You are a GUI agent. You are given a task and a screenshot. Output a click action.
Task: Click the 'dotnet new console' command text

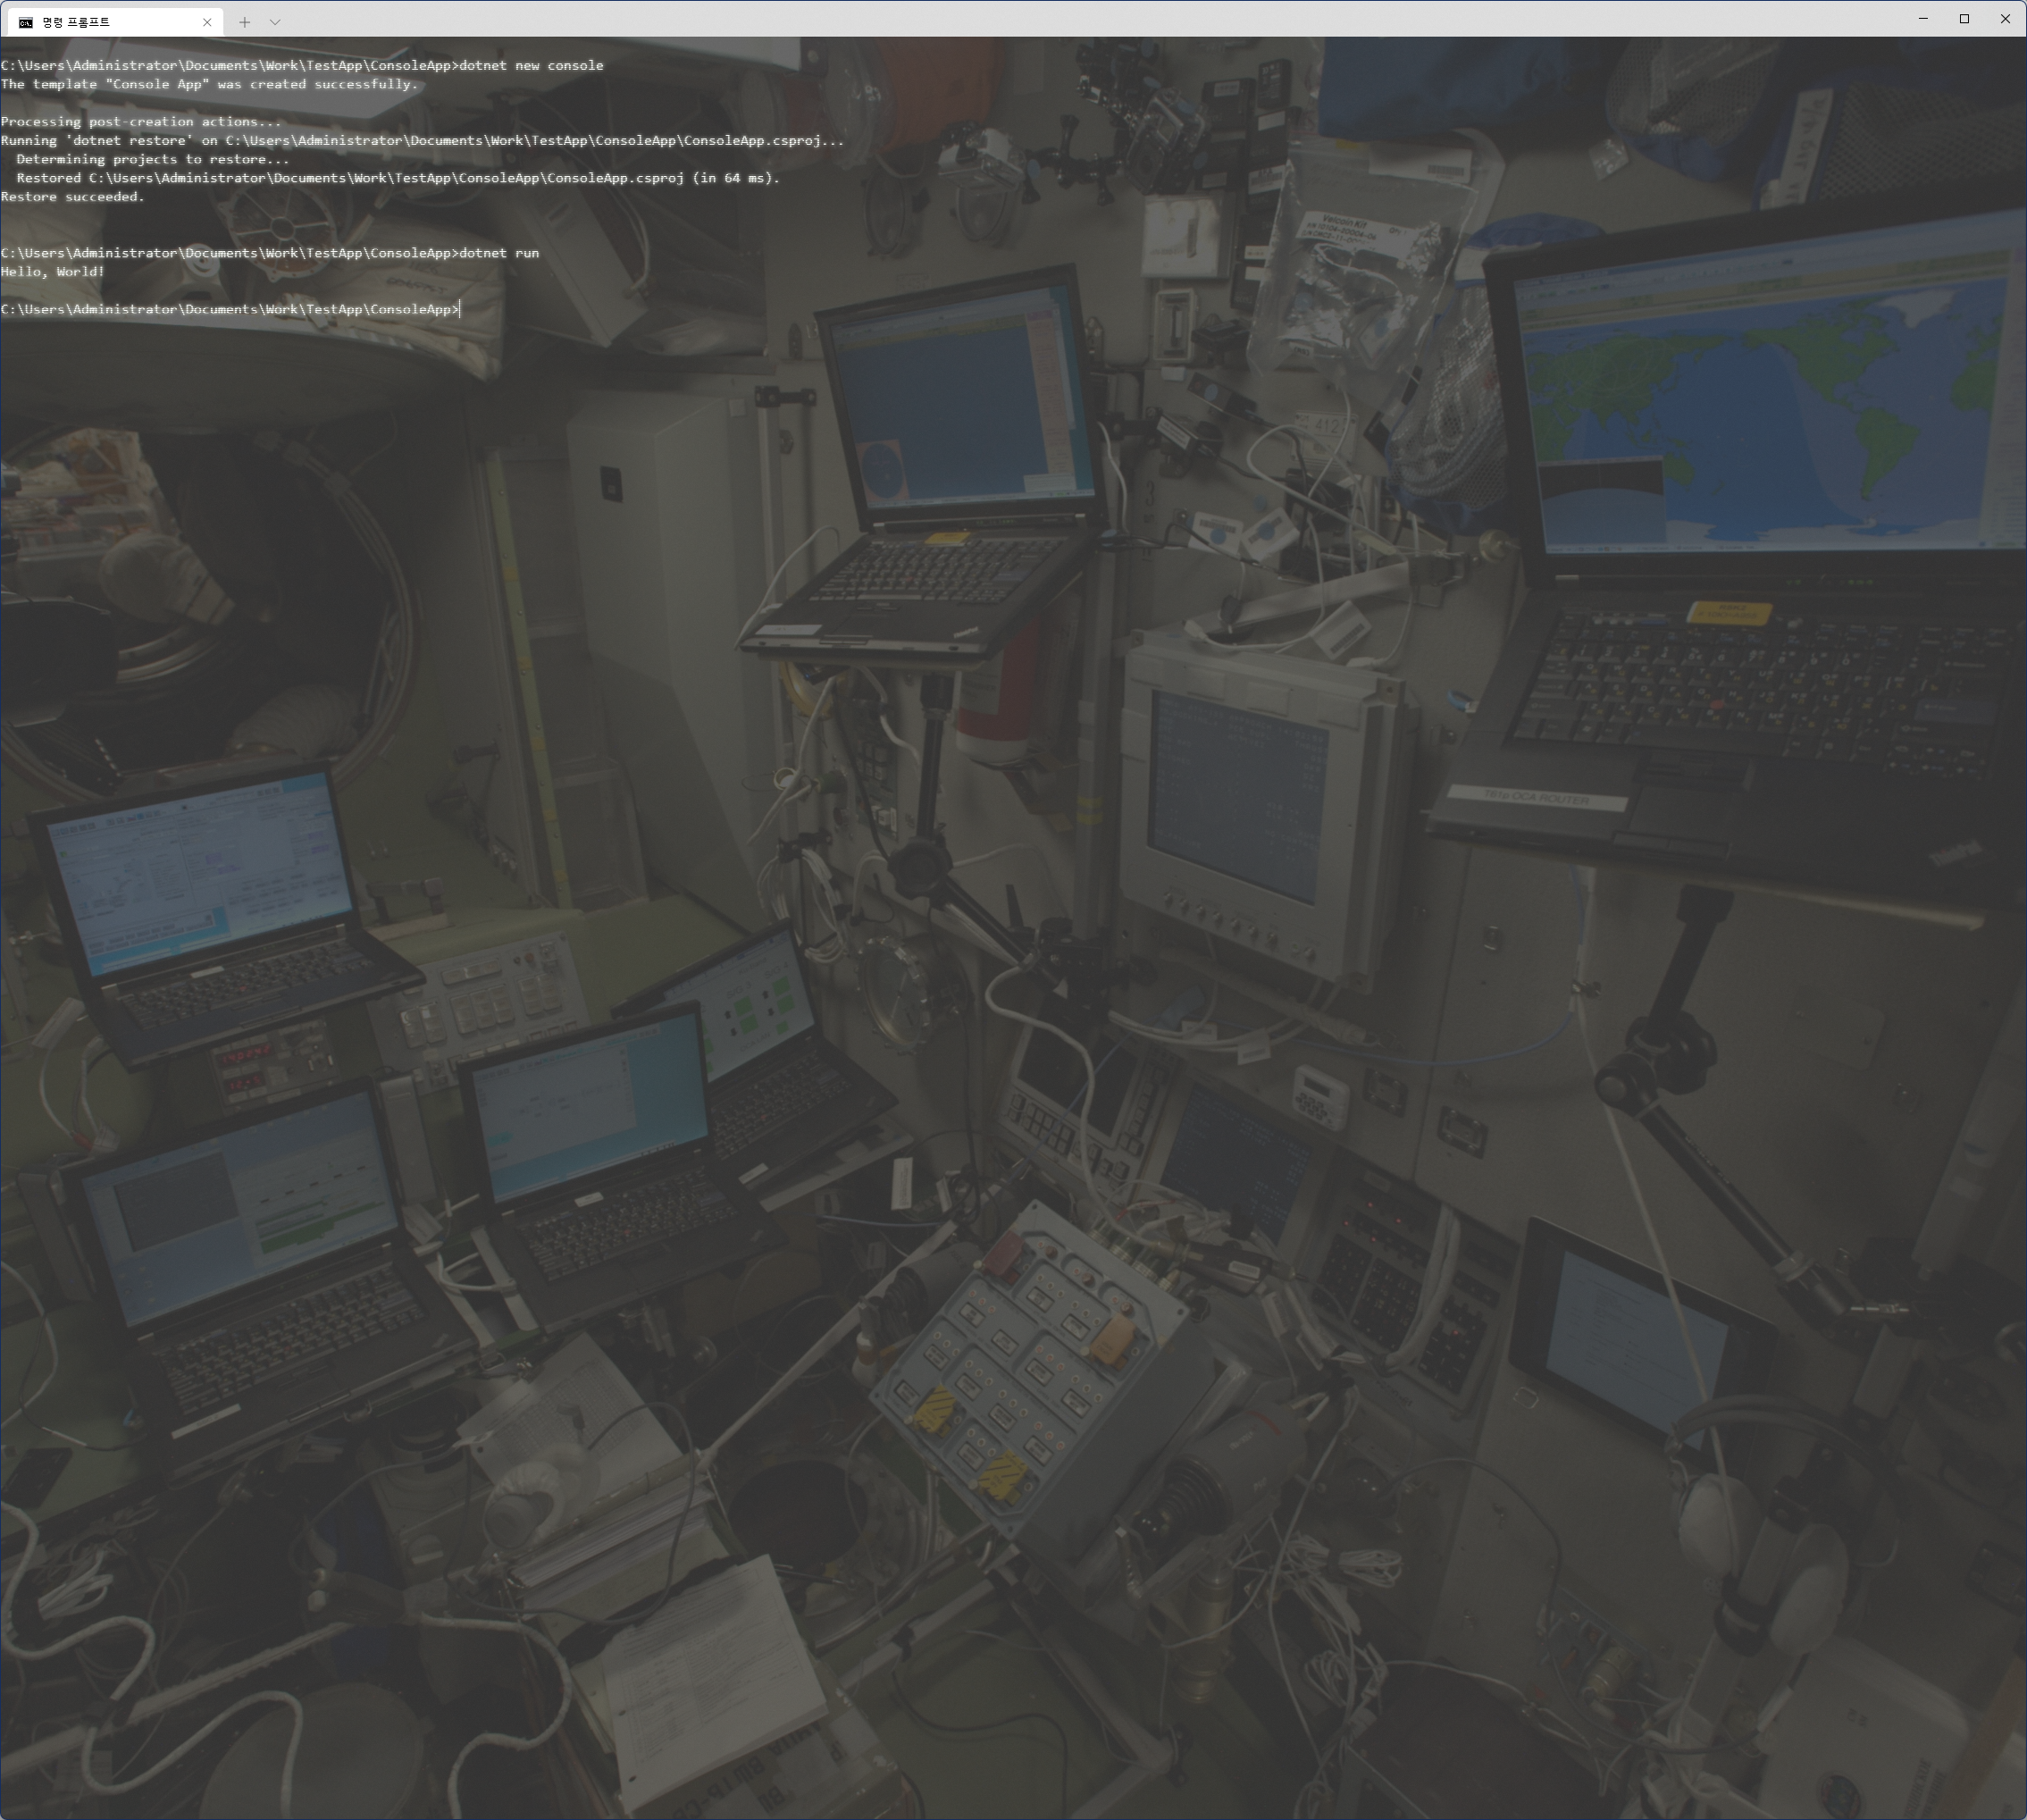click(531, 66)
